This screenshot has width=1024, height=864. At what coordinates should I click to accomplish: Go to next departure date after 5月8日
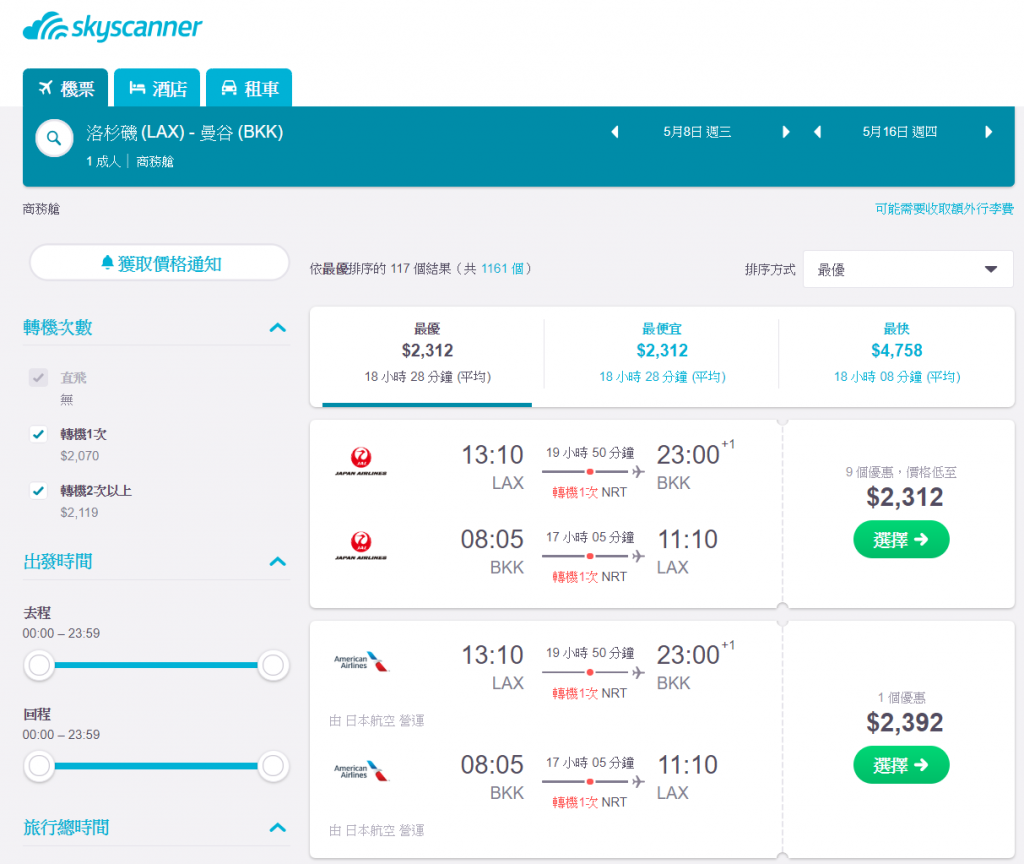(x=786, y=132)
